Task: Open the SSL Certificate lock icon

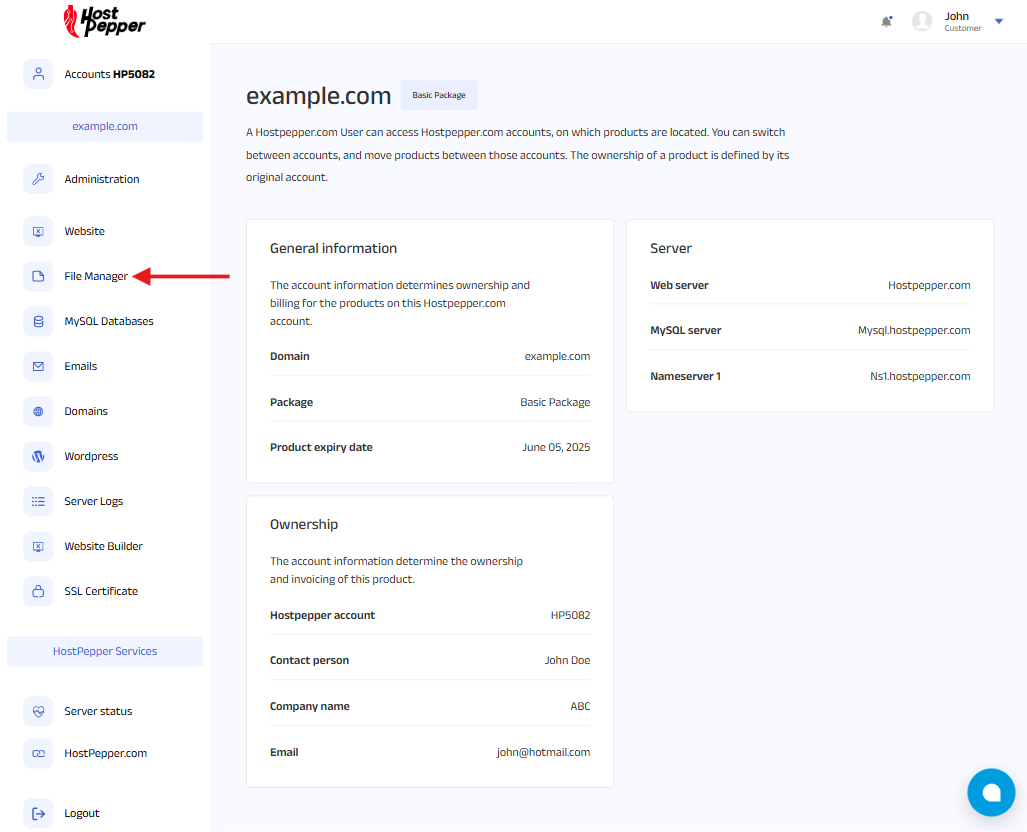Action: (38, 591)
